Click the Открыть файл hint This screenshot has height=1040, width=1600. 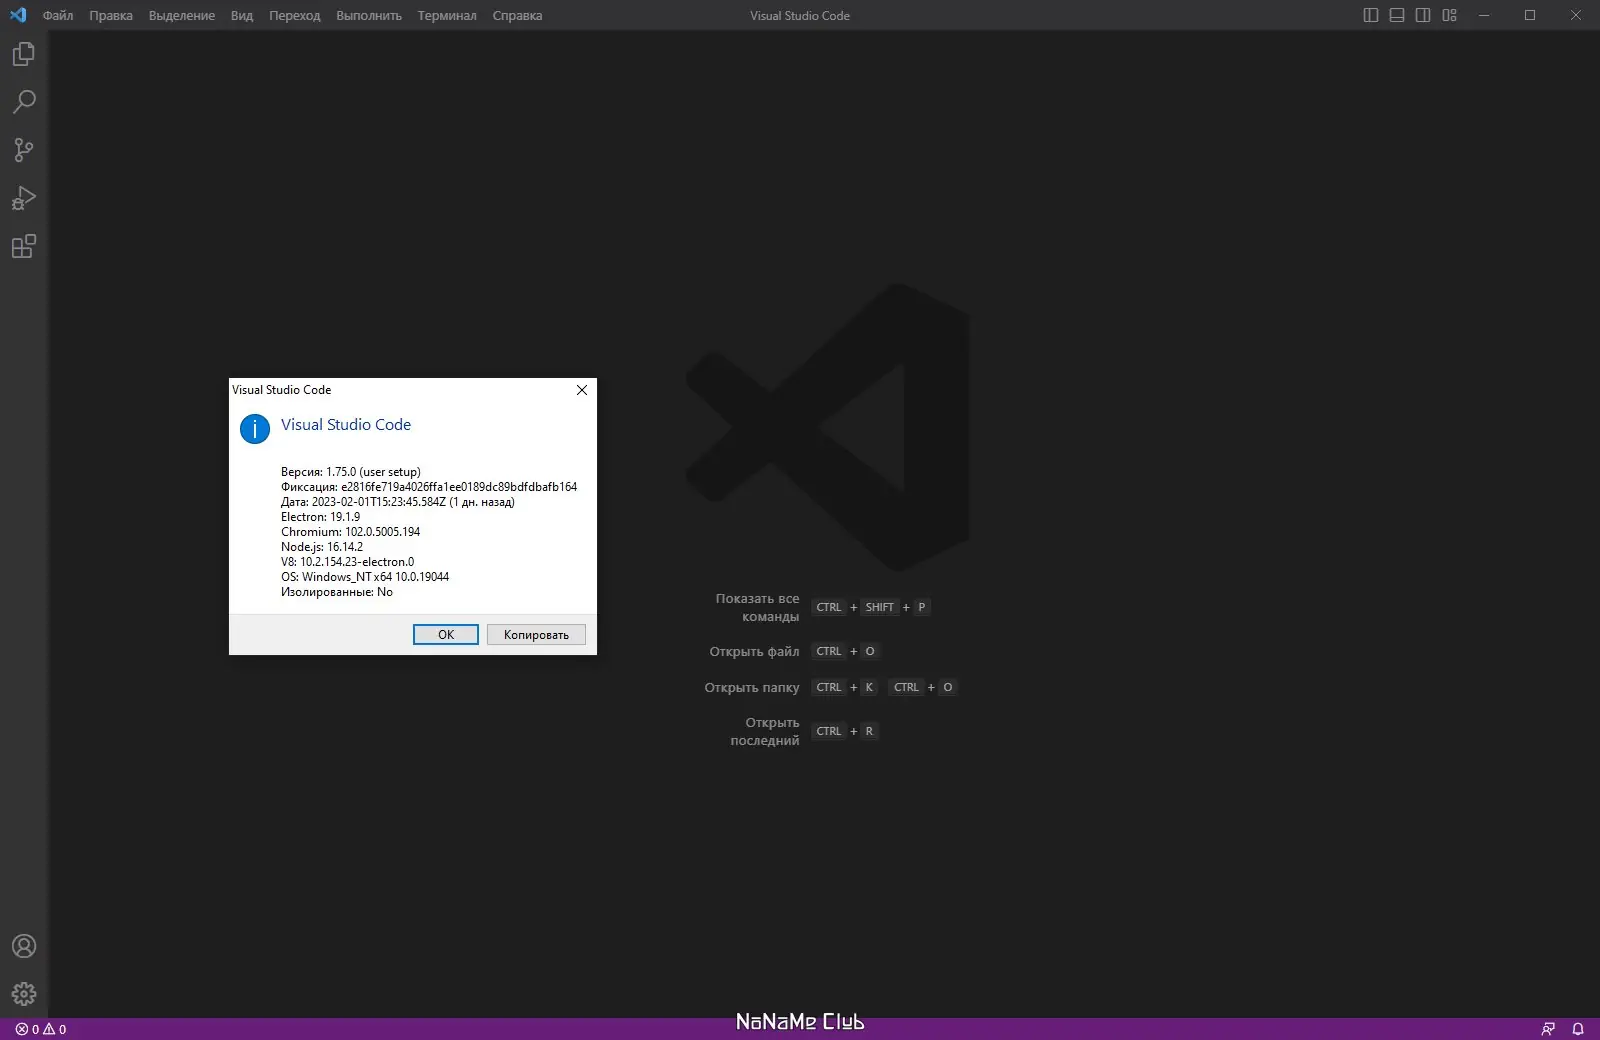tap(755, 651)
